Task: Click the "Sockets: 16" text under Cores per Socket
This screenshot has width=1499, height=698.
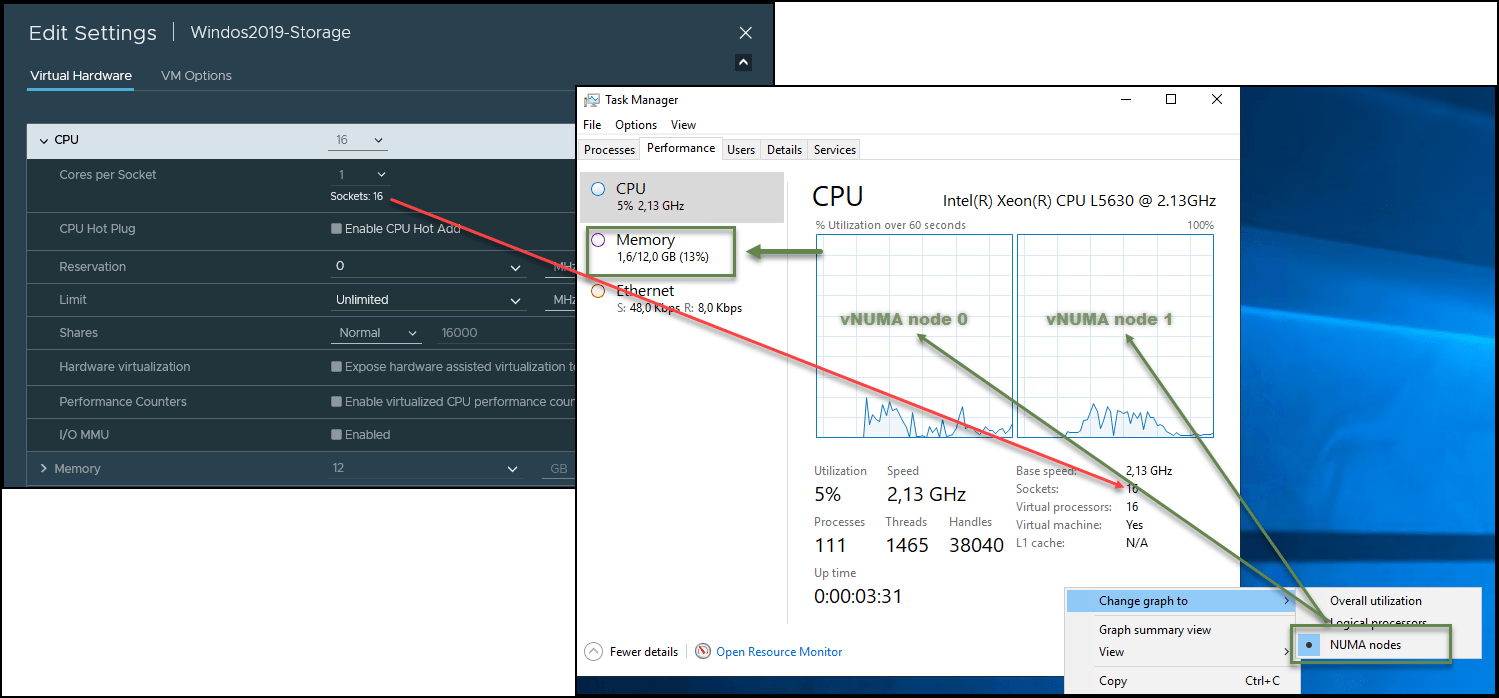Action: tap(357, 196)
